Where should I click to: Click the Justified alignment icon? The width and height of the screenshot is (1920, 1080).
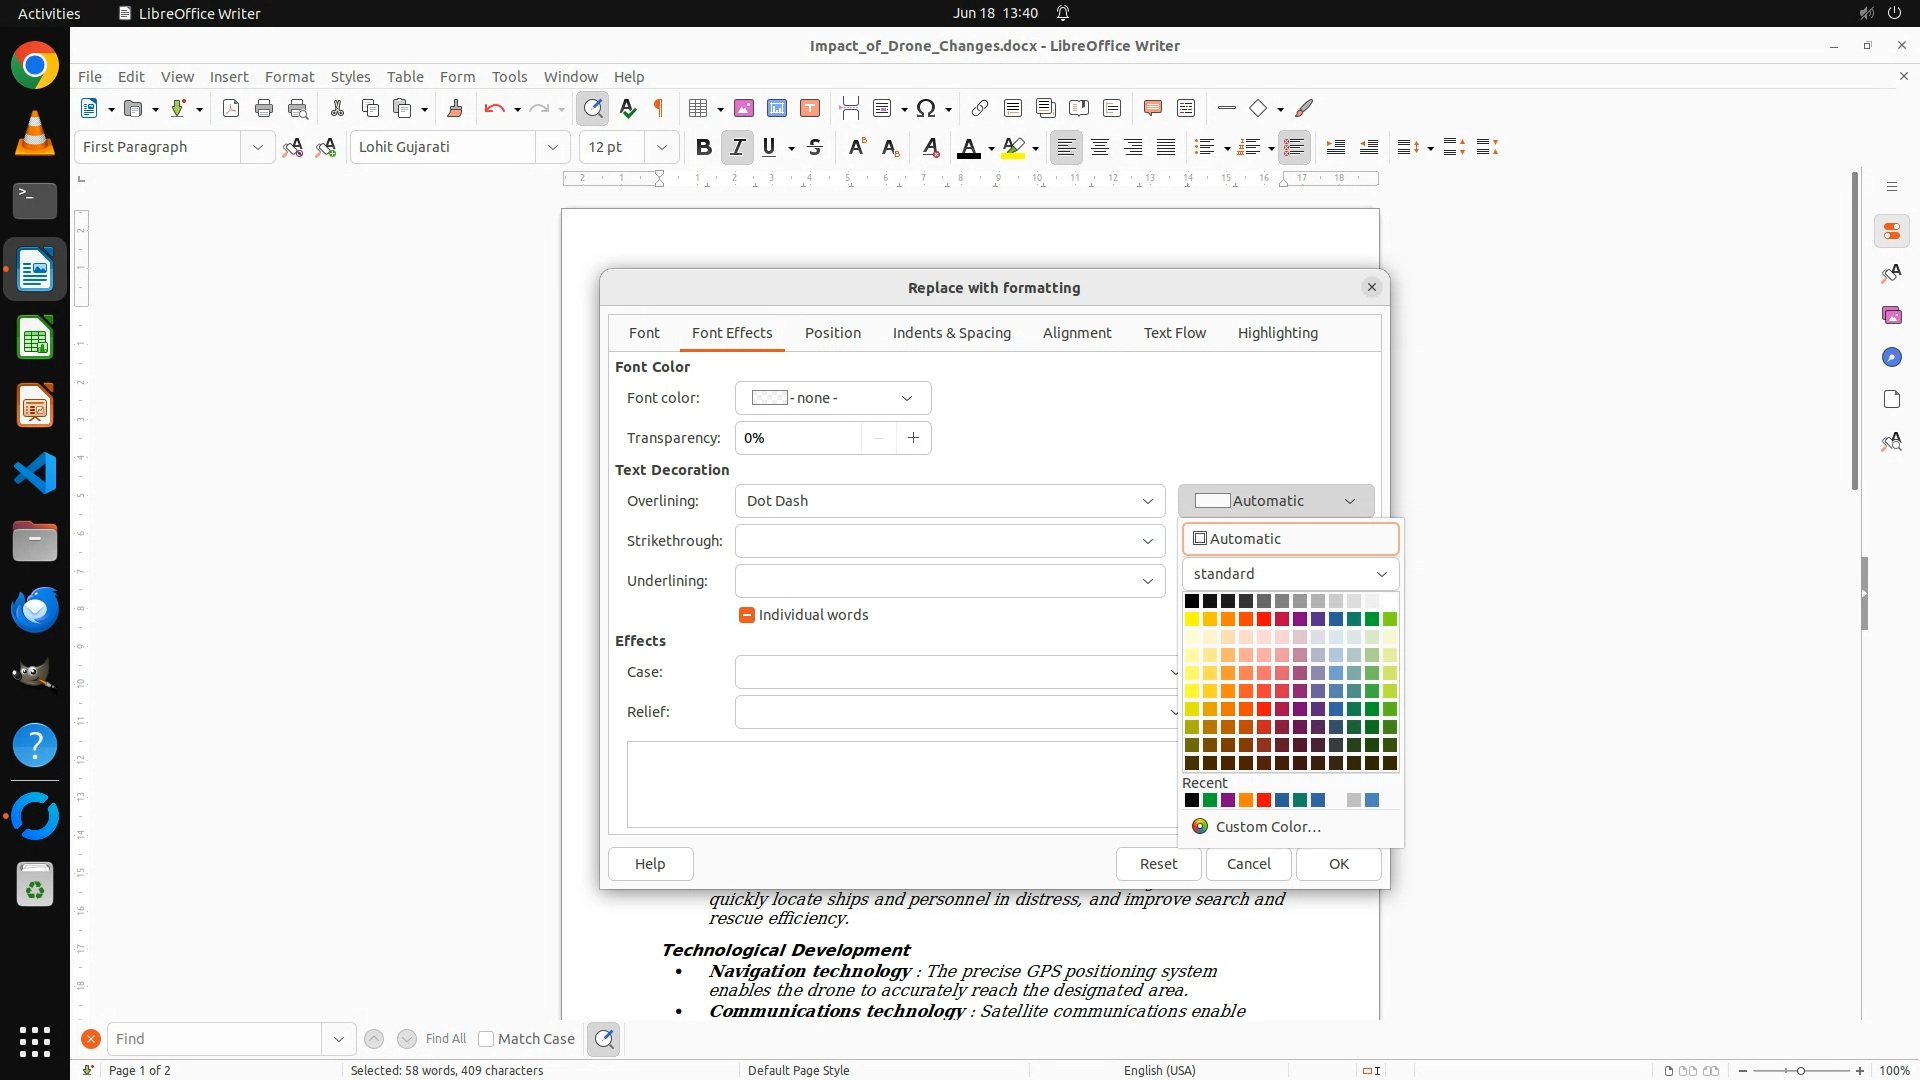click(x=1166, y=147)
